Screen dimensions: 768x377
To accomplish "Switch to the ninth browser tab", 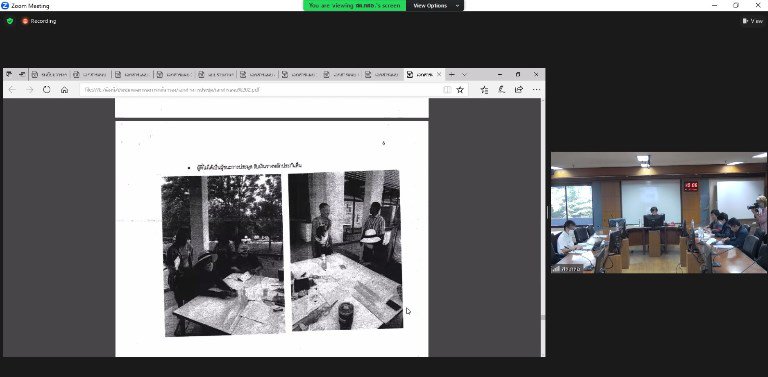I will coord(383,74).
